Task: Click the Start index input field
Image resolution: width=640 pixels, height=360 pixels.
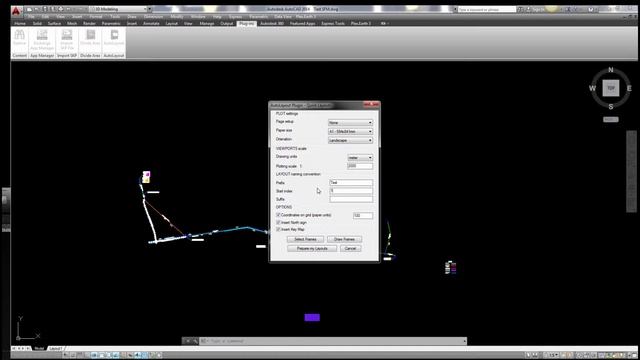Action: [351, 191]
